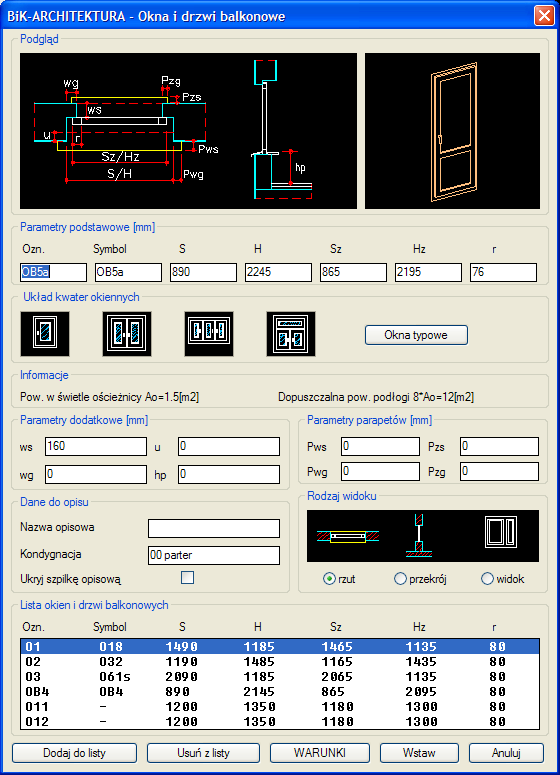
Task: Click the Anuluj button
Action: click(x=506, y=753)
